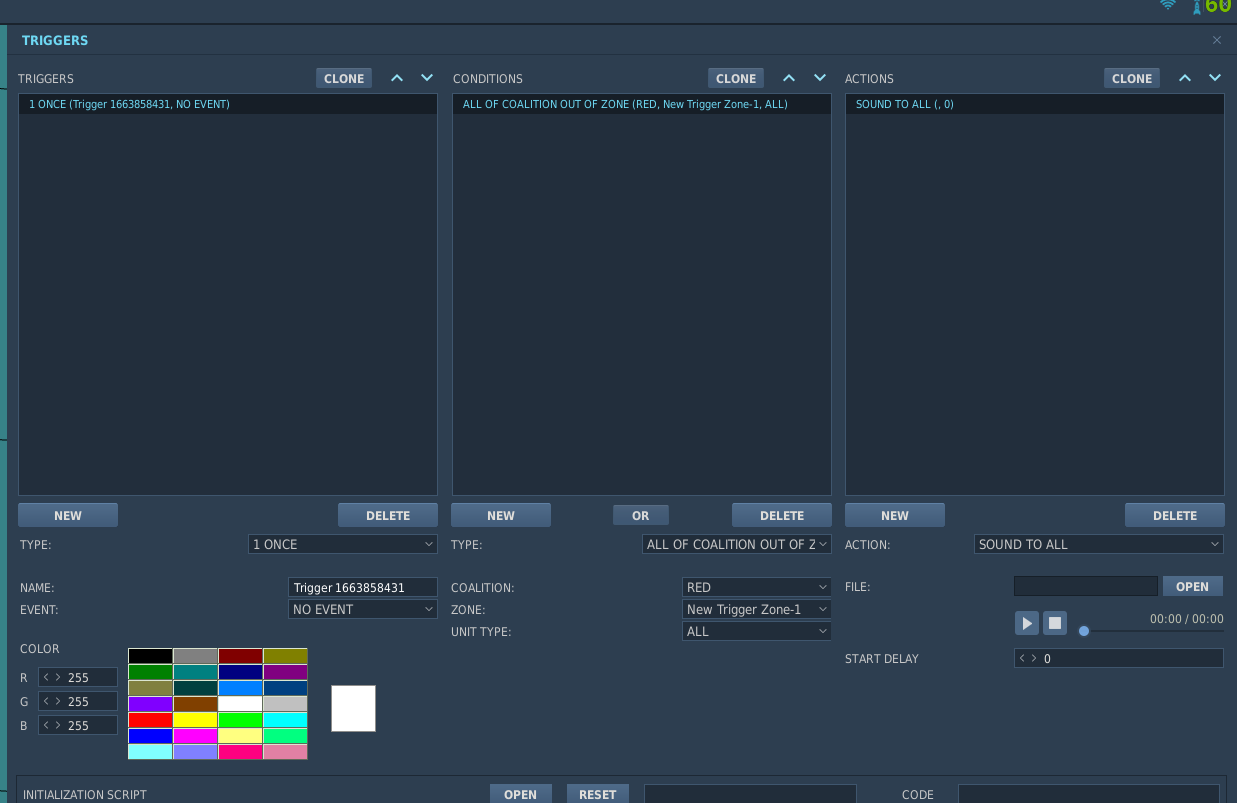Move selected action up with arrow
Image resolution: width=1237 pixels, height=803 pixels.
[x=1185, y=78]
